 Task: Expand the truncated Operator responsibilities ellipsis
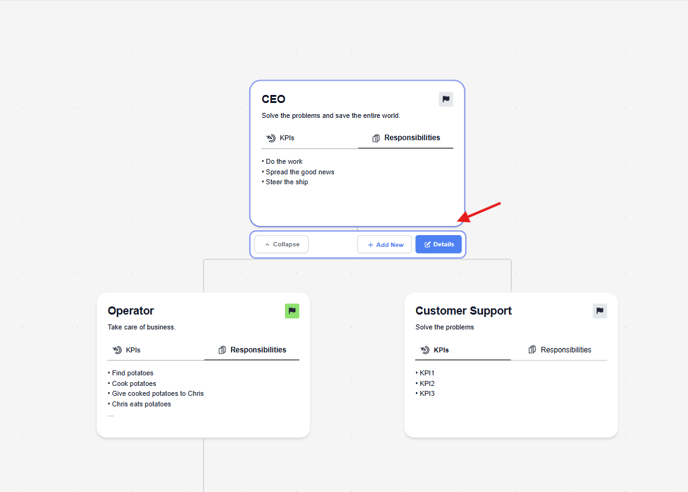[111, 415]
